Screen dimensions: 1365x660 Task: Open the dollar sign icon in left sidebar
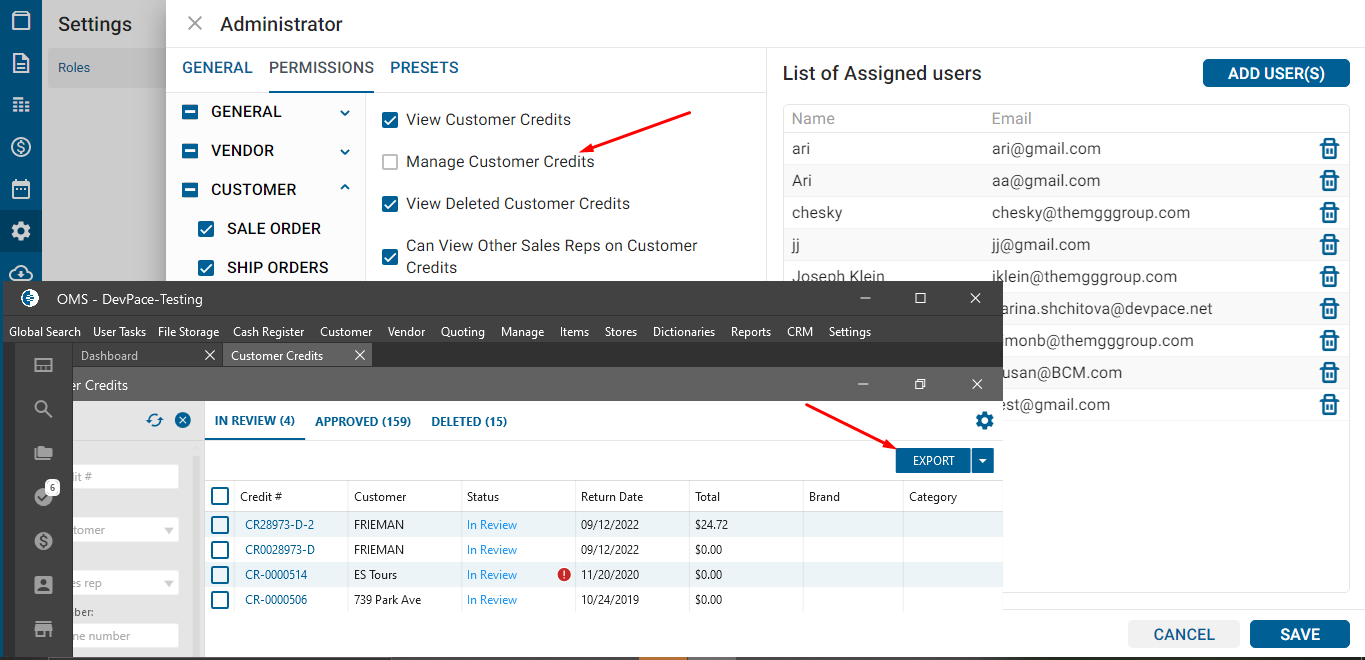20,147
